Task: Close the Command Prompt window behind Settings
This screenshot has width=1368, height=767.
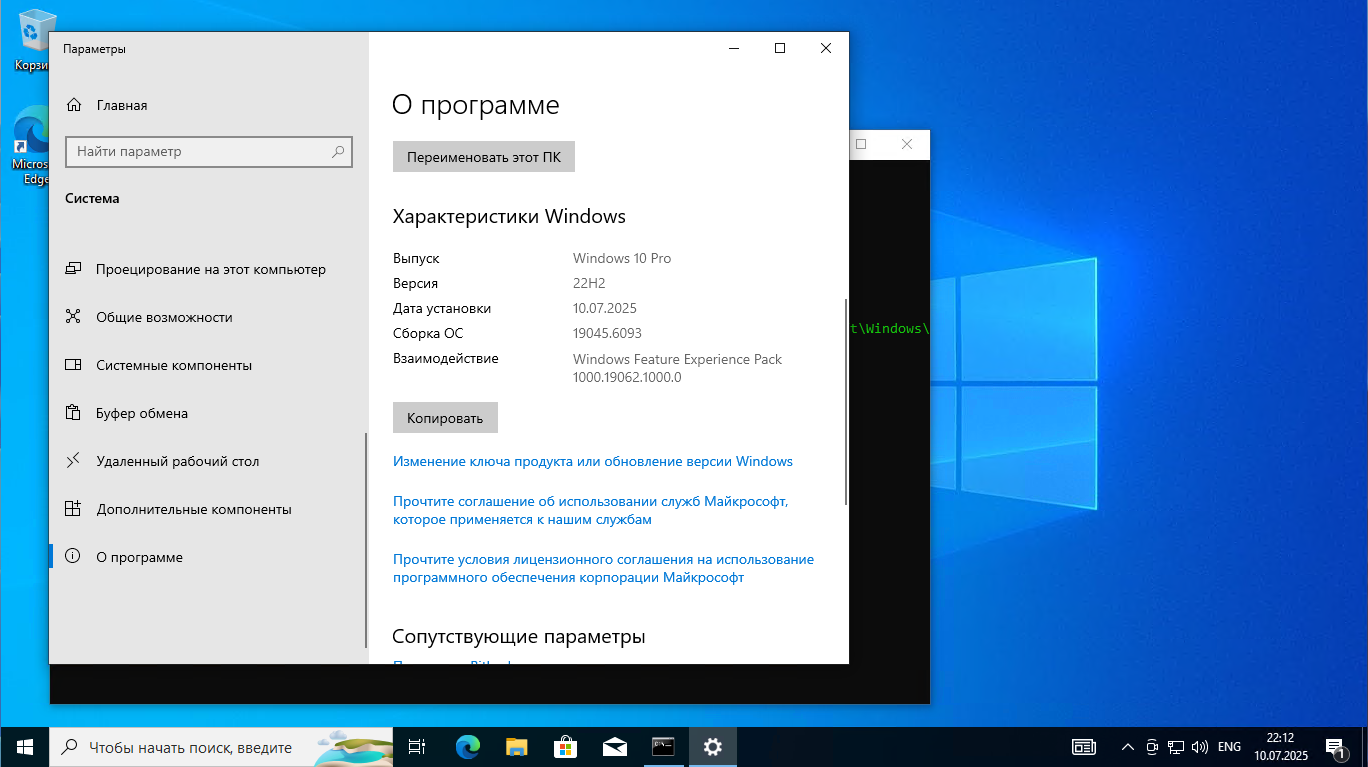Action: [x=907, y=144]
